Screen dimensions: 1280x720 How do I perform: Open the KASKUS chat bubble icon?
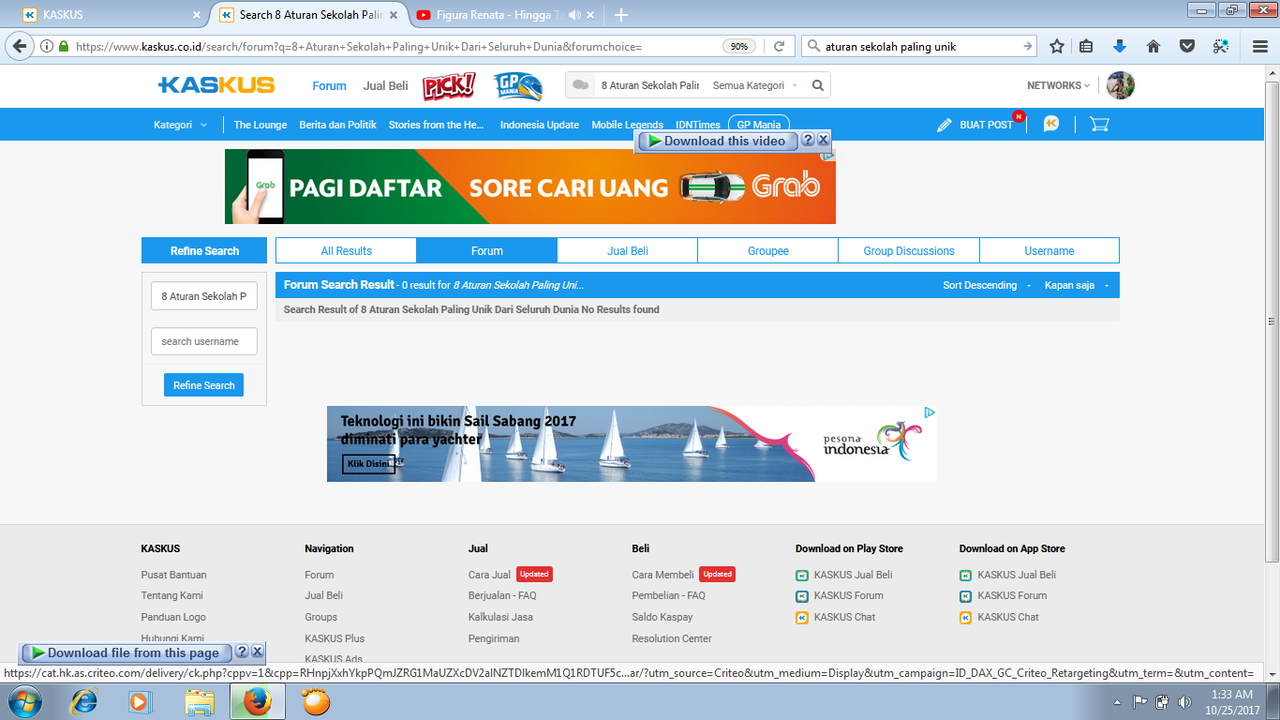[x=1051, y=124]
